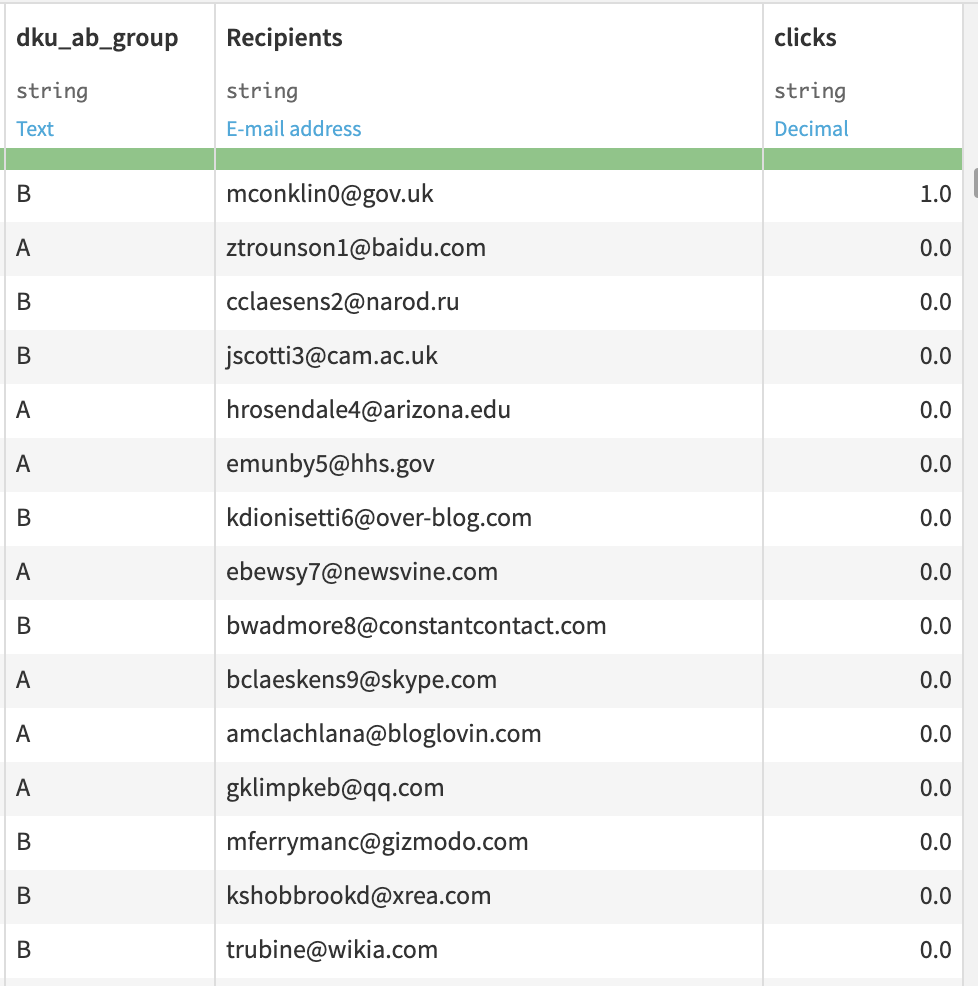
Task: Click the string type label under clicks
Action: click(x=810, y=90)
